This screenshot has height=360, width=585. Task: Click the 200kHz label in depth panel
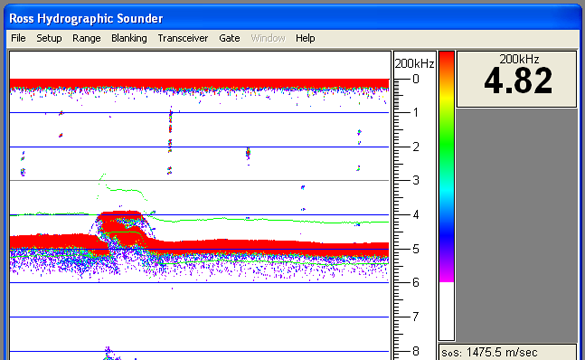[519, 59]
